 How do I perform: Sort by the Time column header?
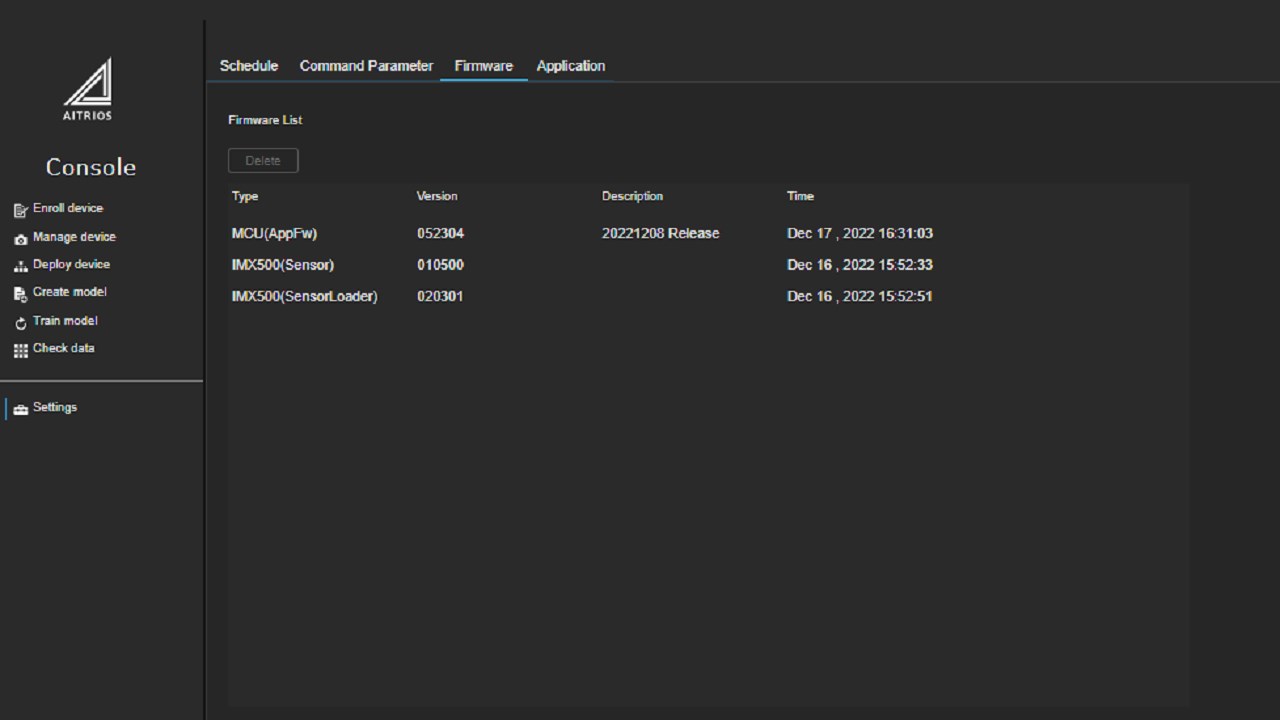pyautogui.click(x=800, y=196)
